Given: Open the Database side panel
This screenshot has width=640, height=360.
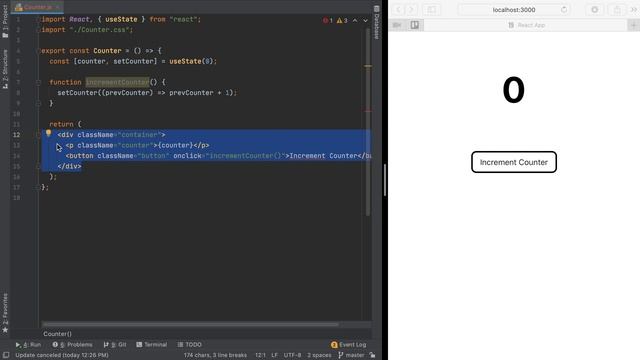Looking at the screenshot, I should [376, 22].
